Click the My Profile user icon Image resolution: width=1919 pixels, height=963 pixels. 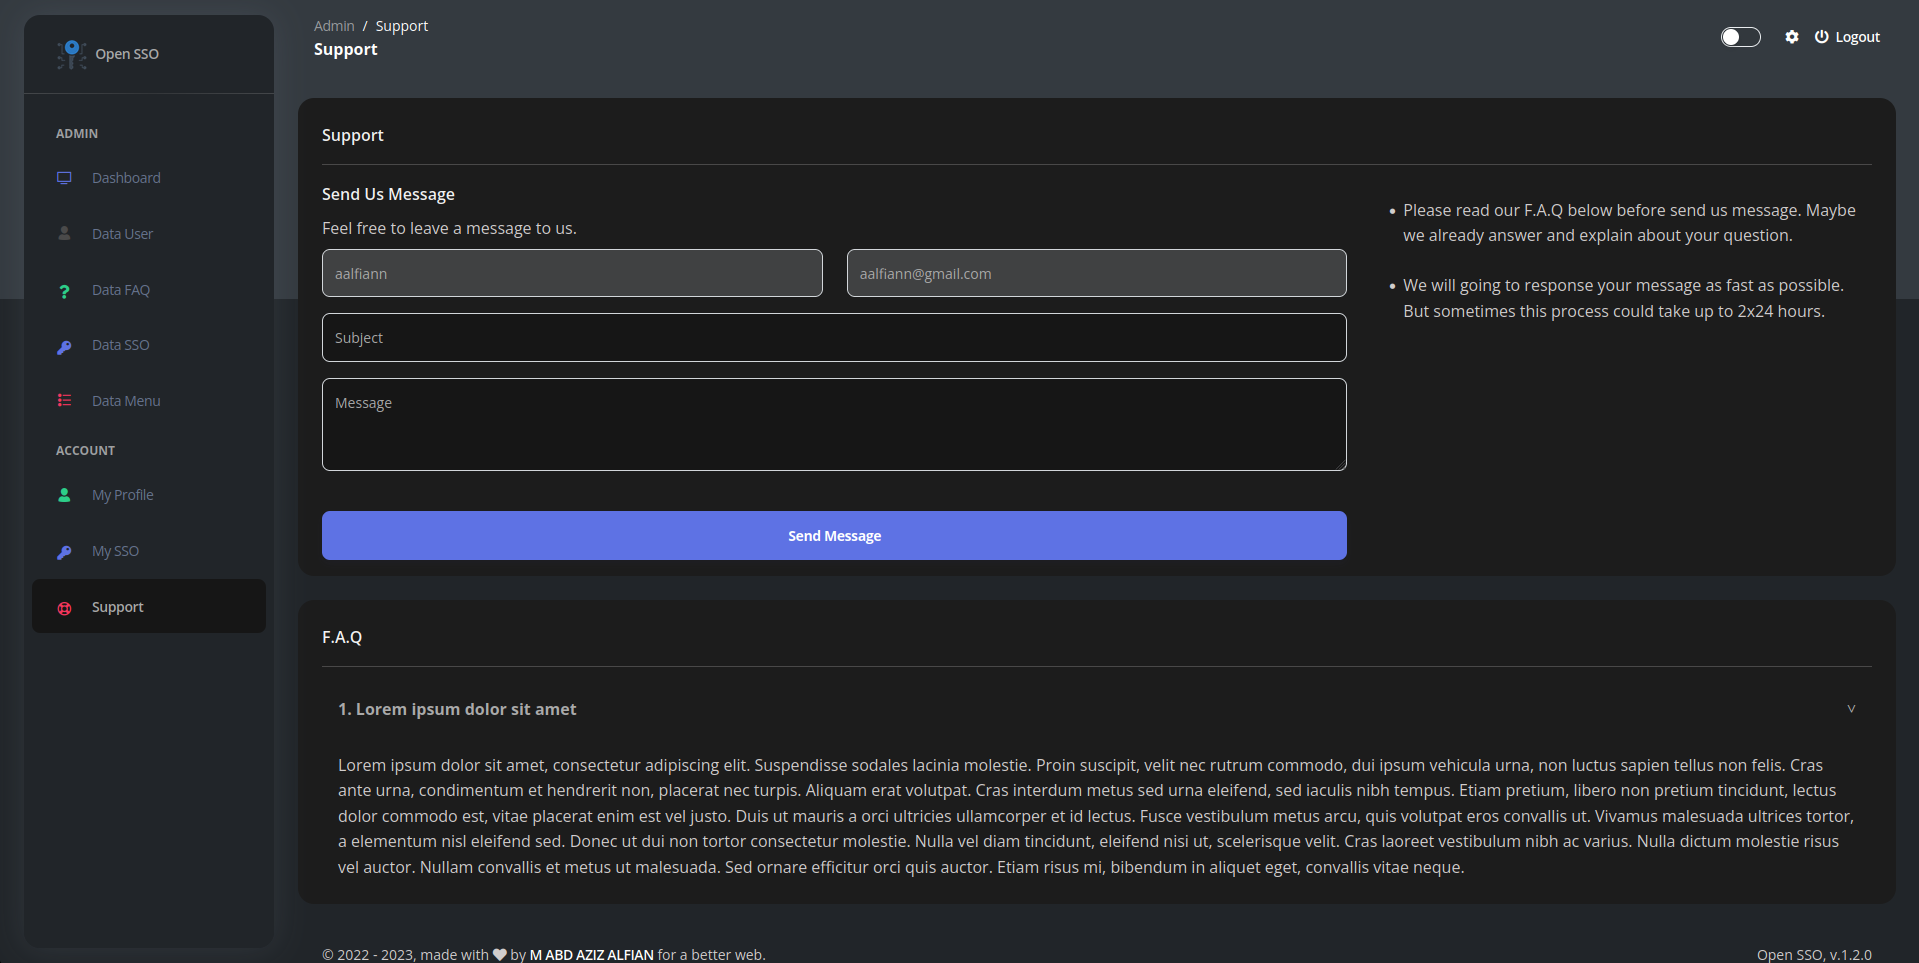pos(64,494)
